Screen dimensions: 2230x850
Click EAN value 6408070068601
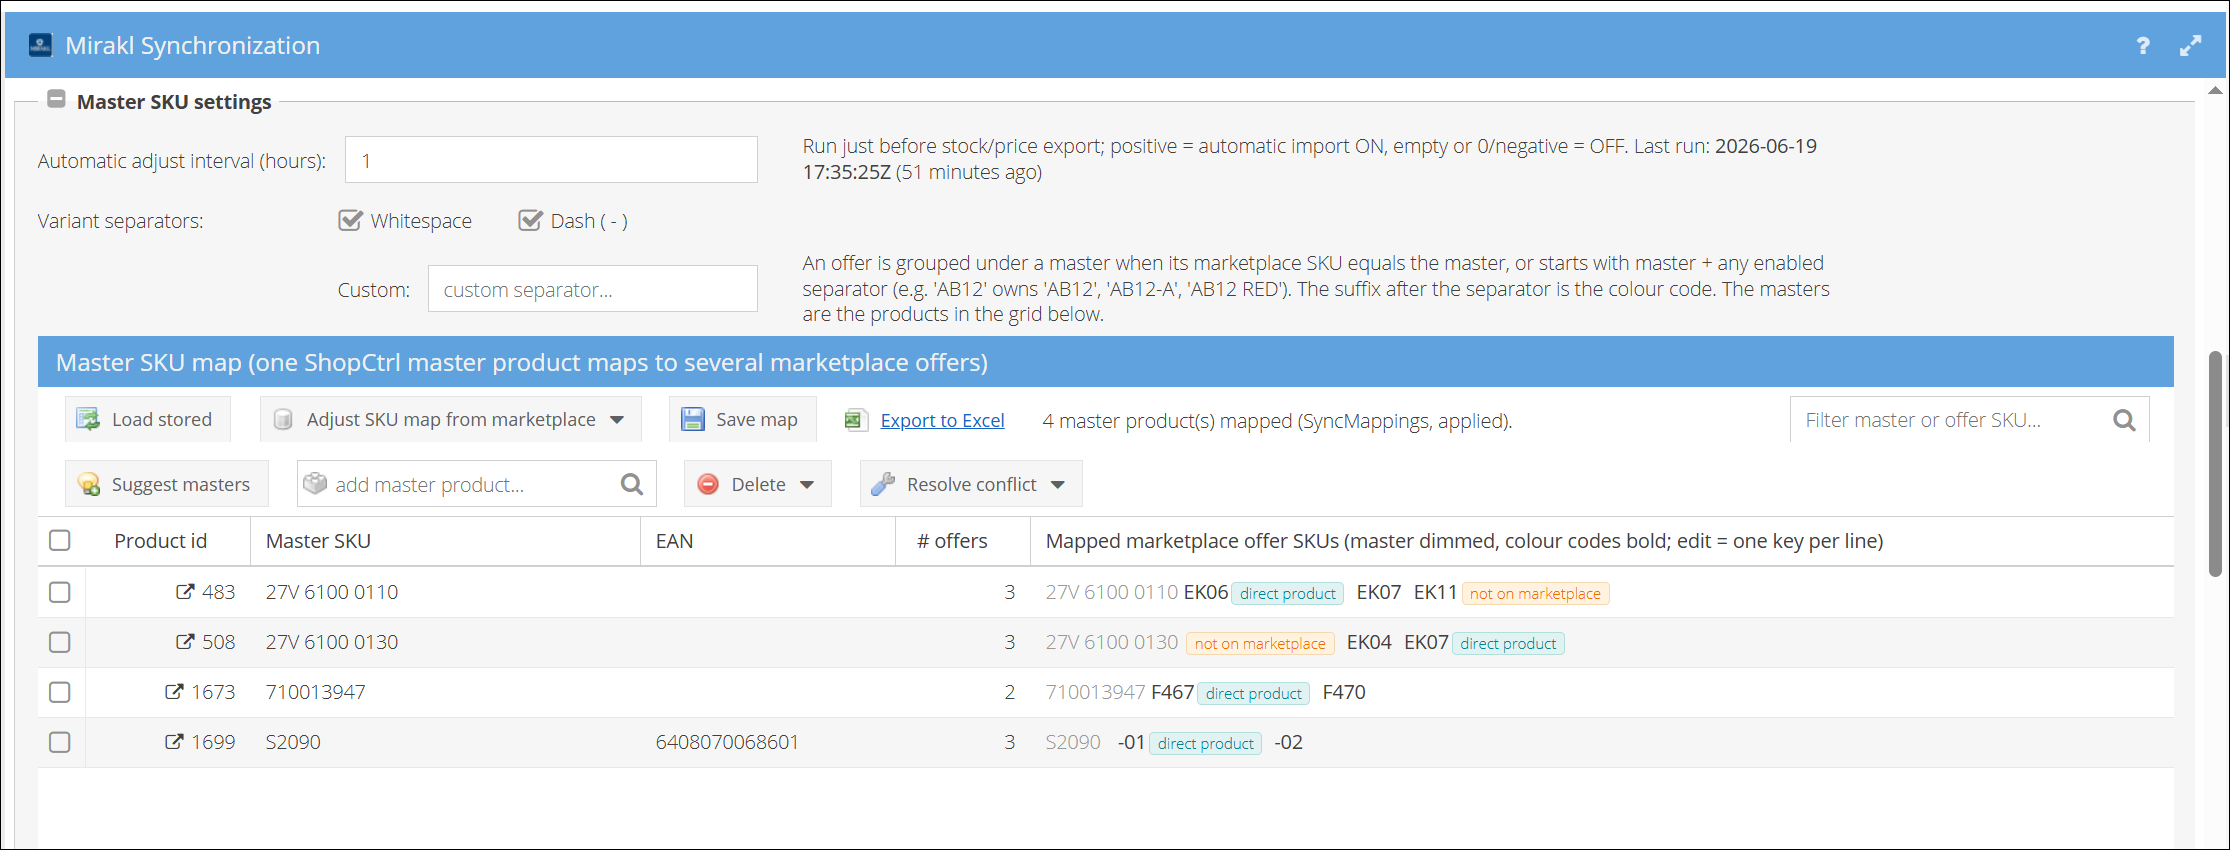pos(727,742)
